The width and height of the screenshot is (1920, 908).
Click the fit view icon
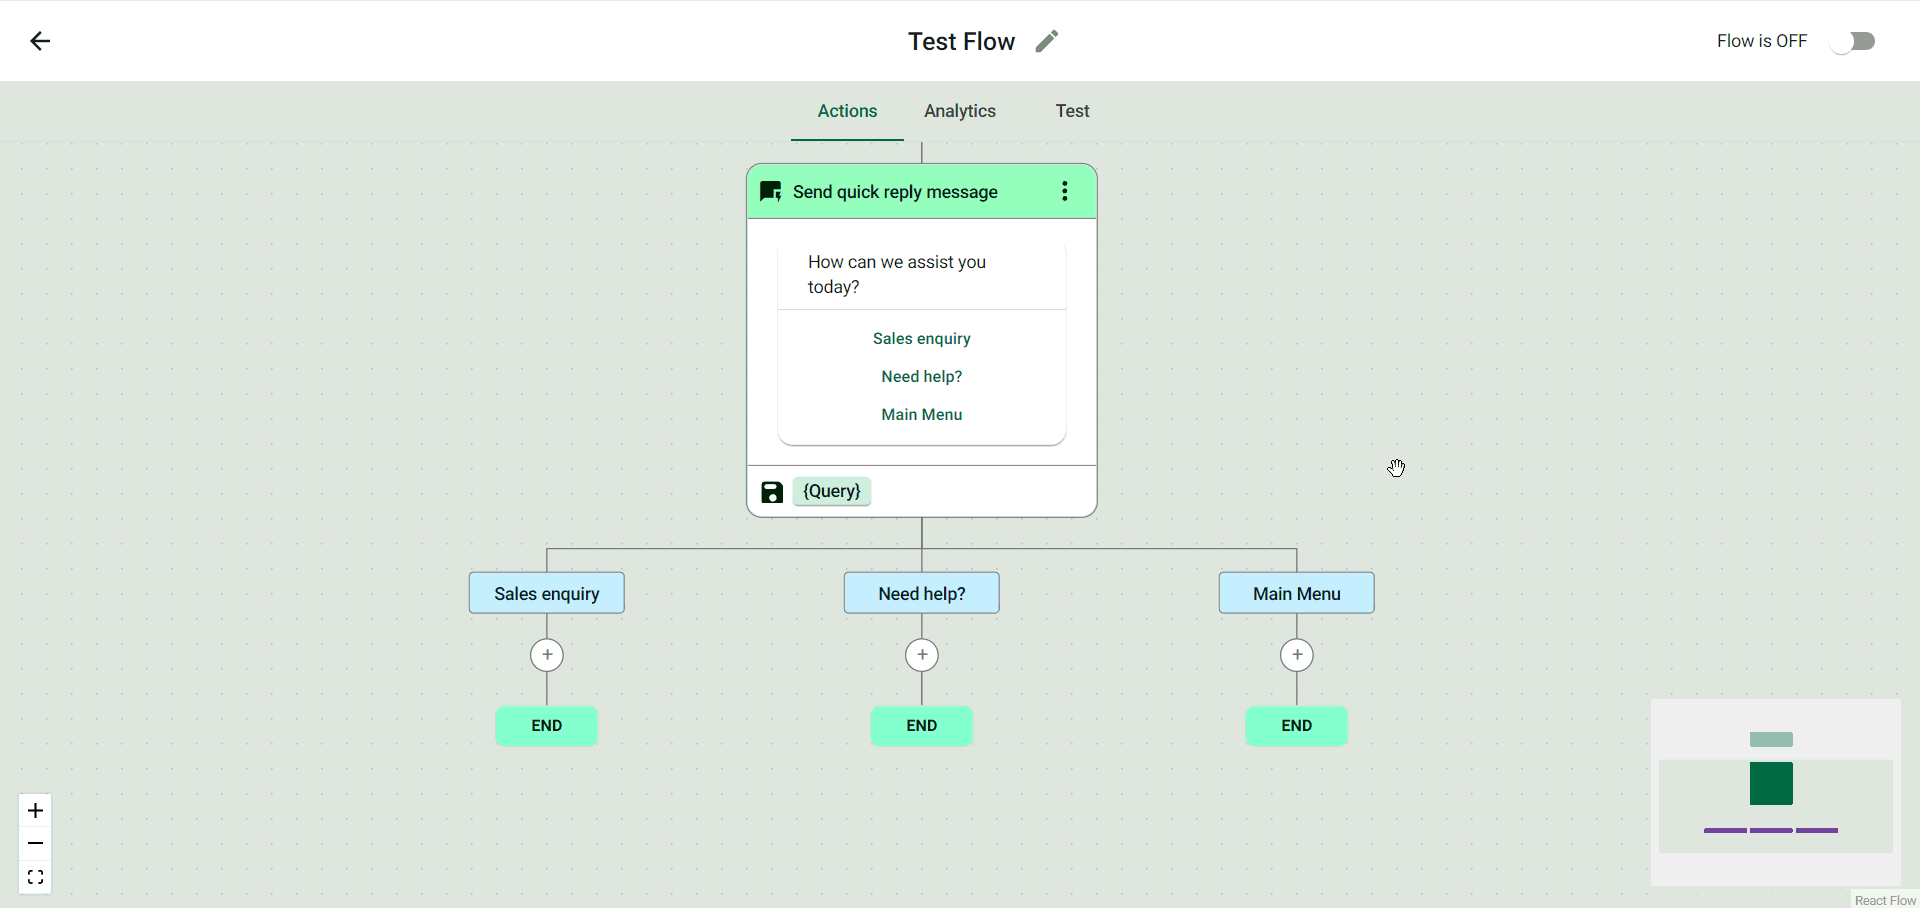[x=35, y=877]
